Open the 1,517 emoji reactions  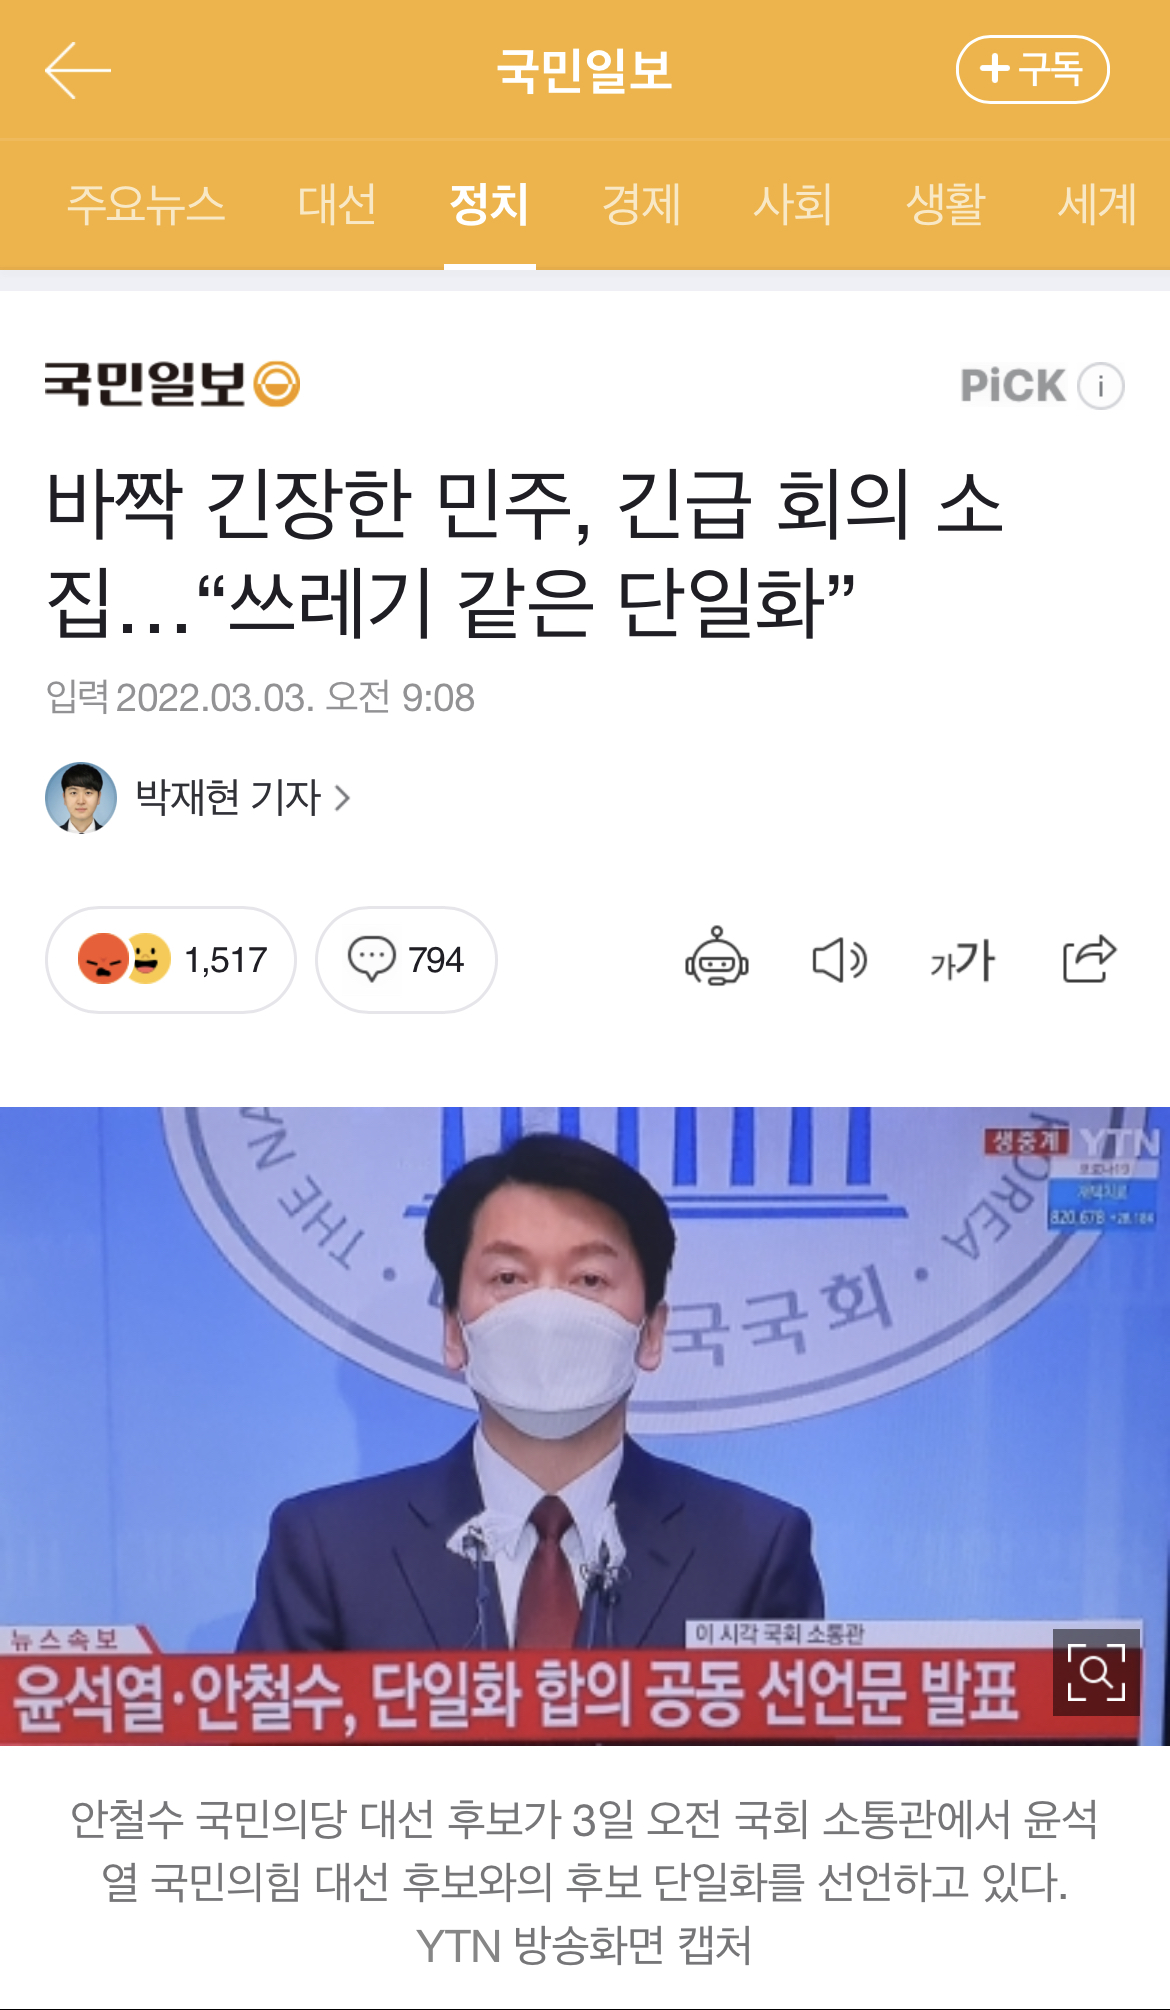tap(171, 960)
